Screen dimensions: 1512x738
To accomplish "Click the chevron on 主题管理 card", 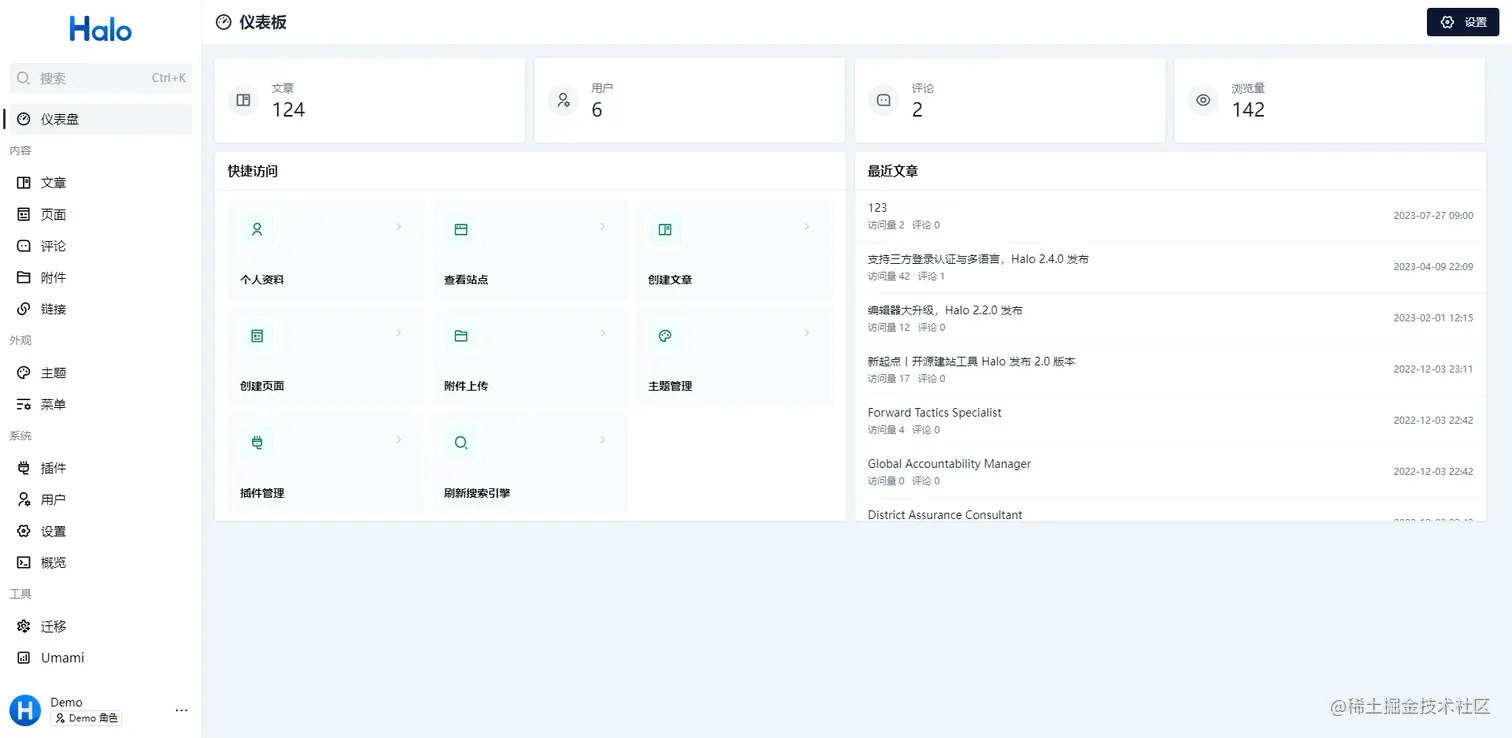I will pos(807,333).
